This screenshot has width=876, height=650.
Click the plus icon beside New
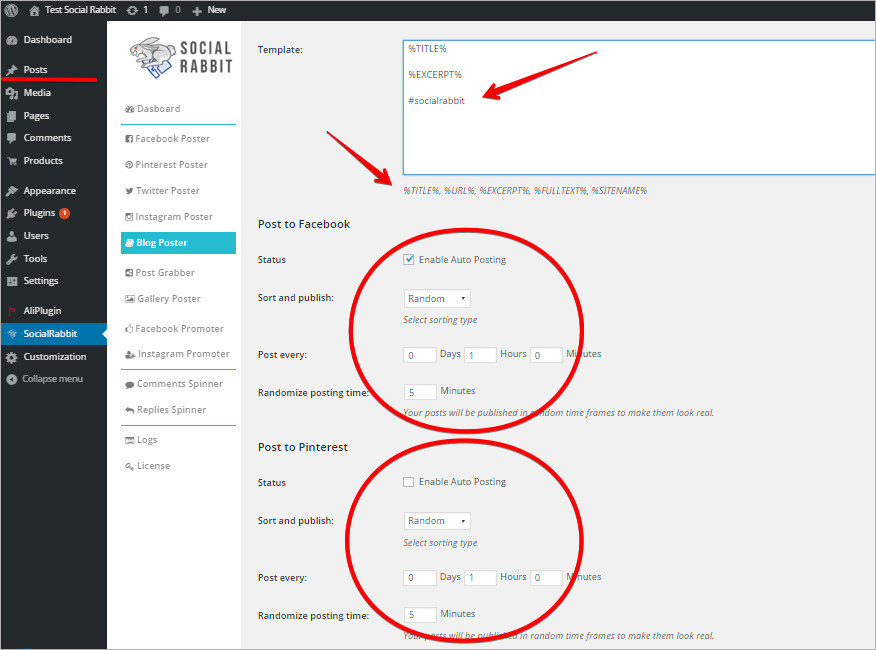197,10
